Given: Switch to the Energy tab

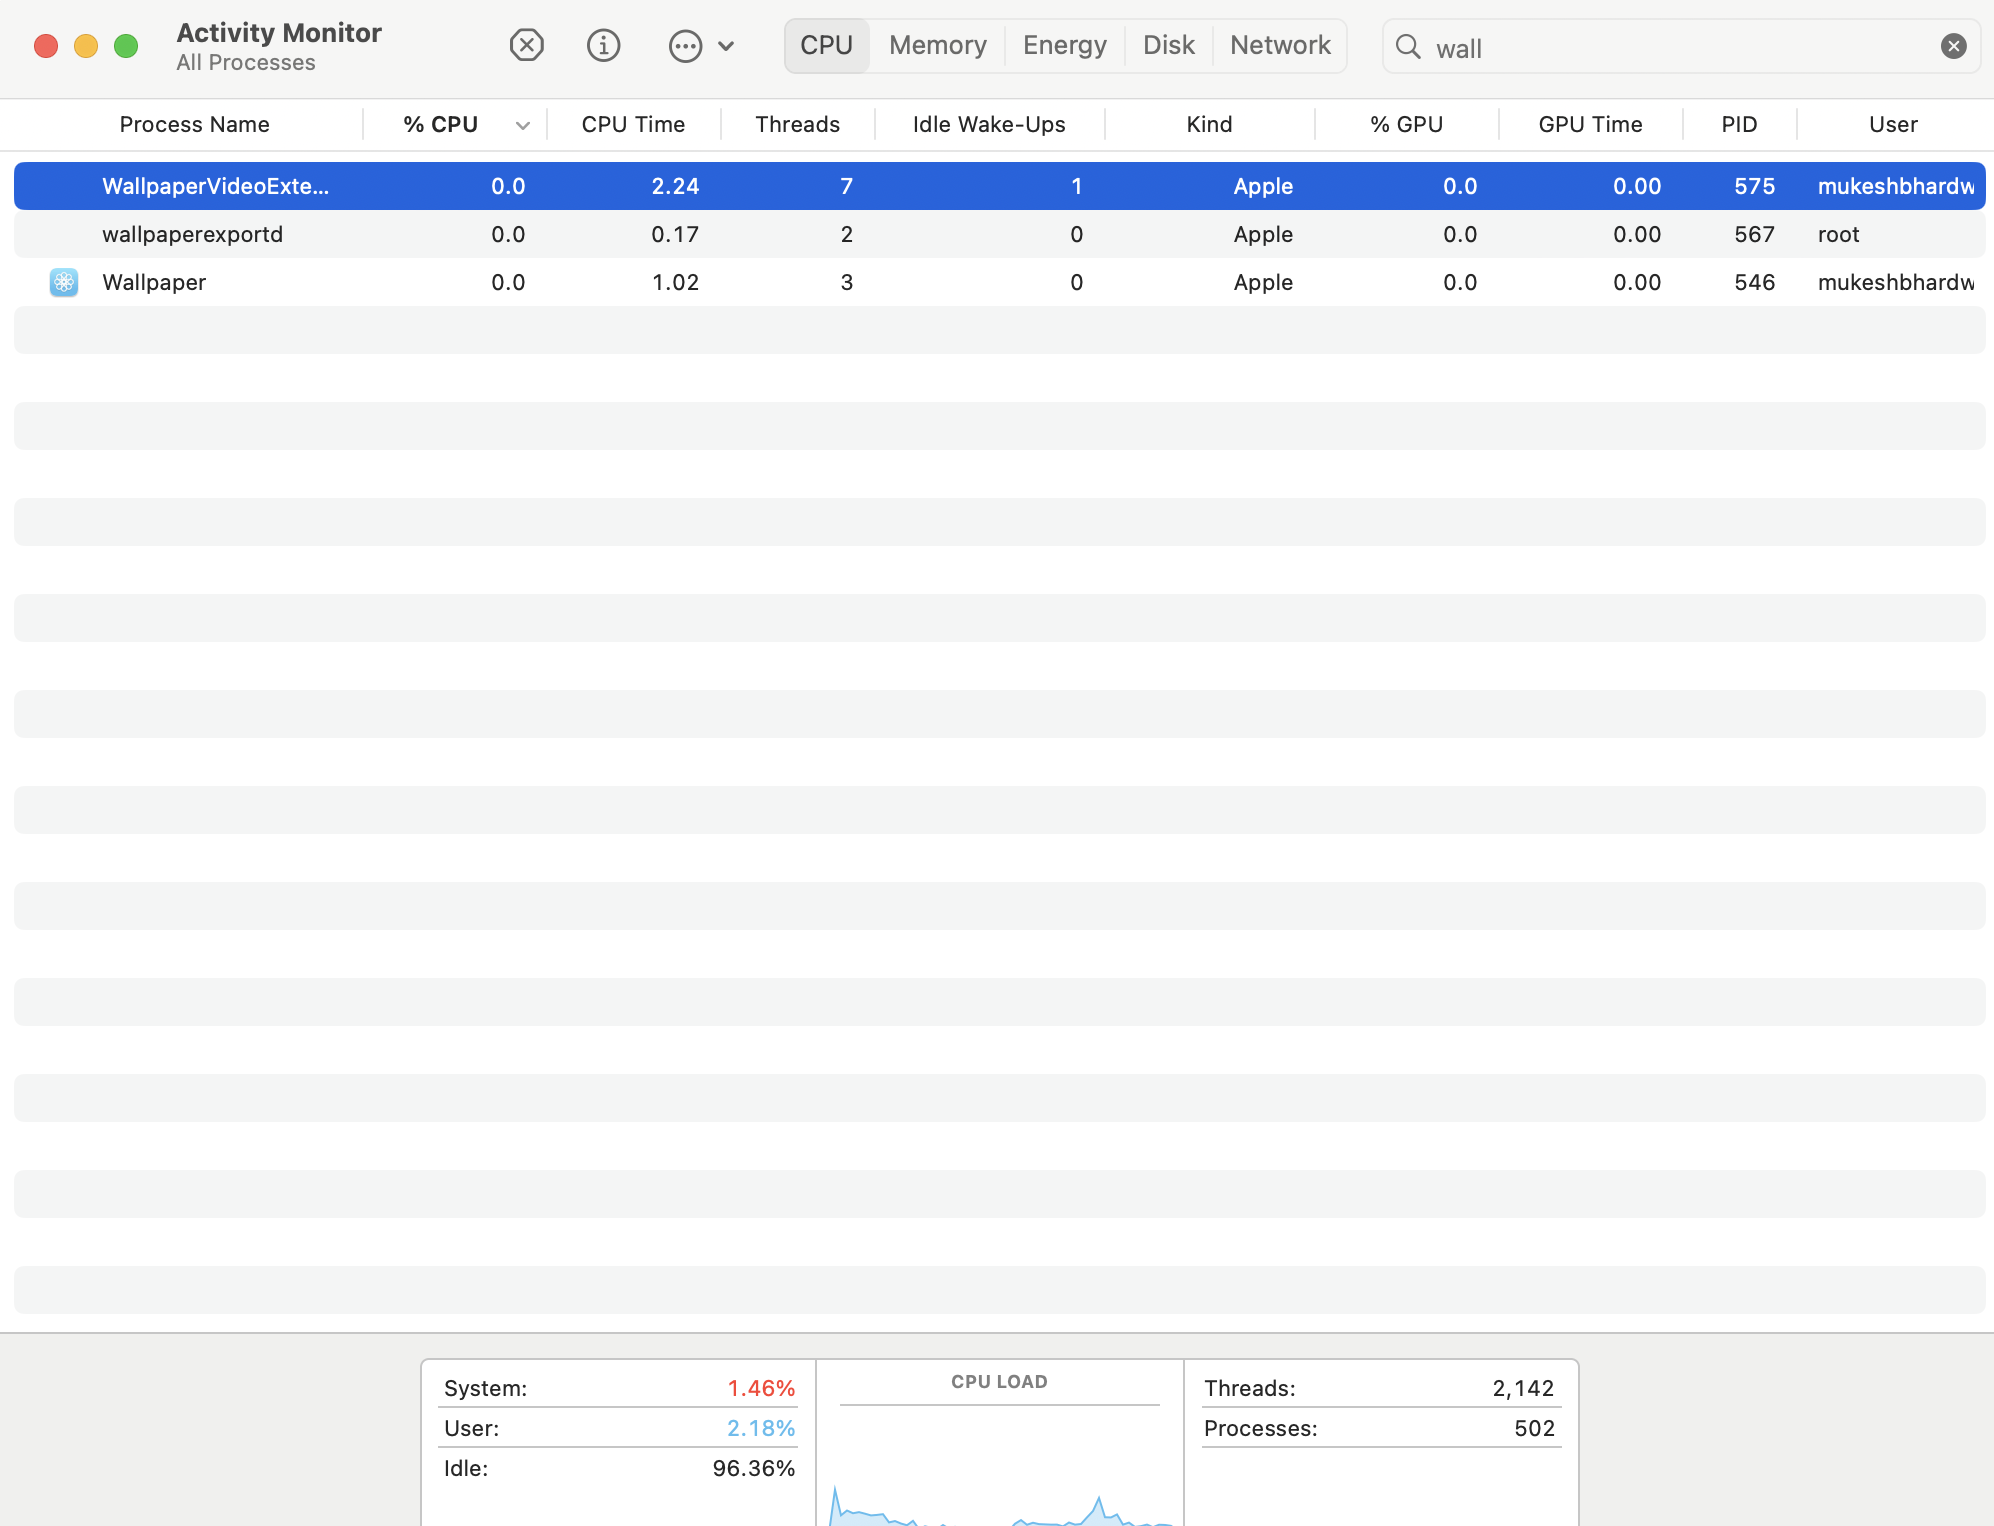Looking at the screenshot, I should pyautogui.click(x=1065, y=45).
